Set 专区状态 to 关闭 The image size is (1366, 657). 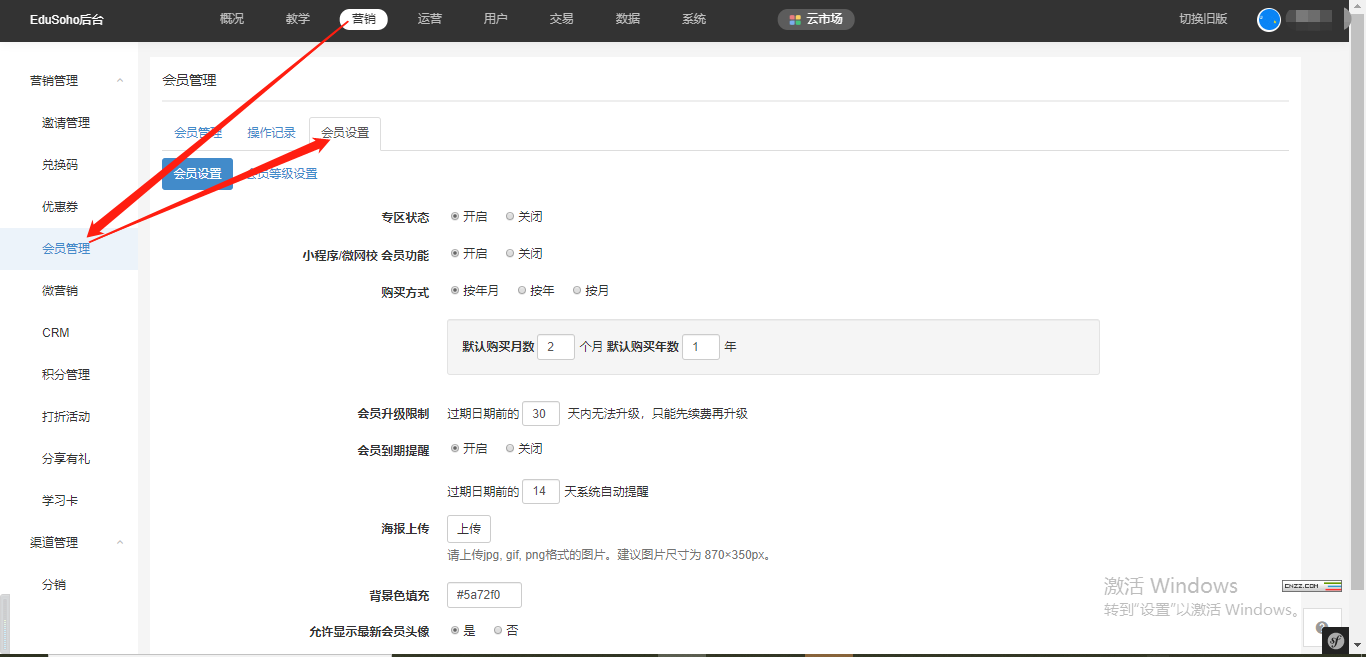pyautogui.click(x=510, y=216)
